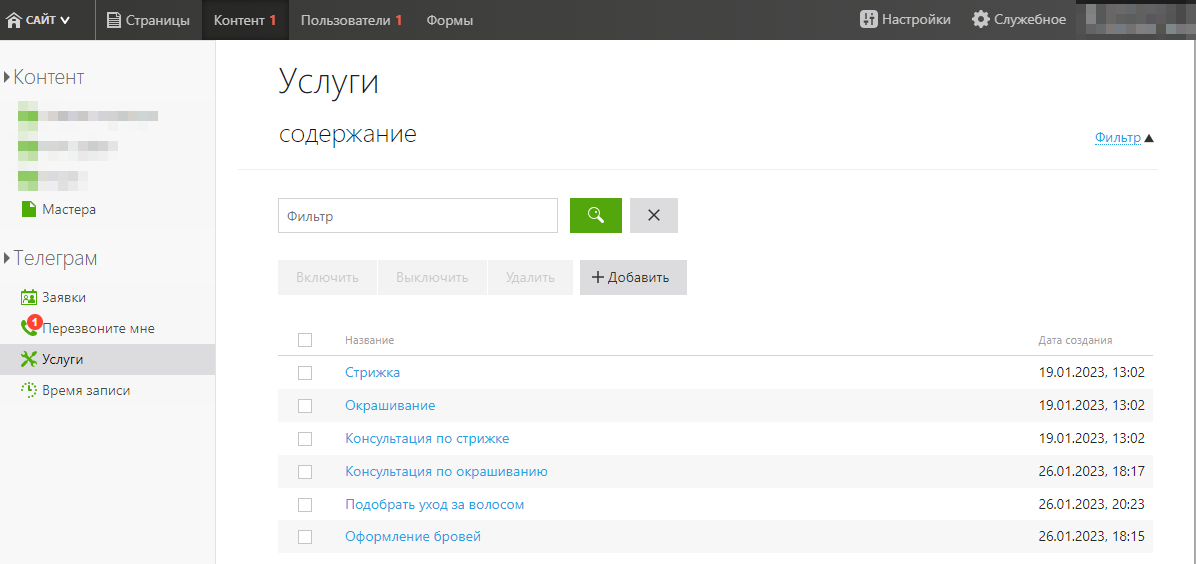Click the Включить button

(x=327, y=277)
